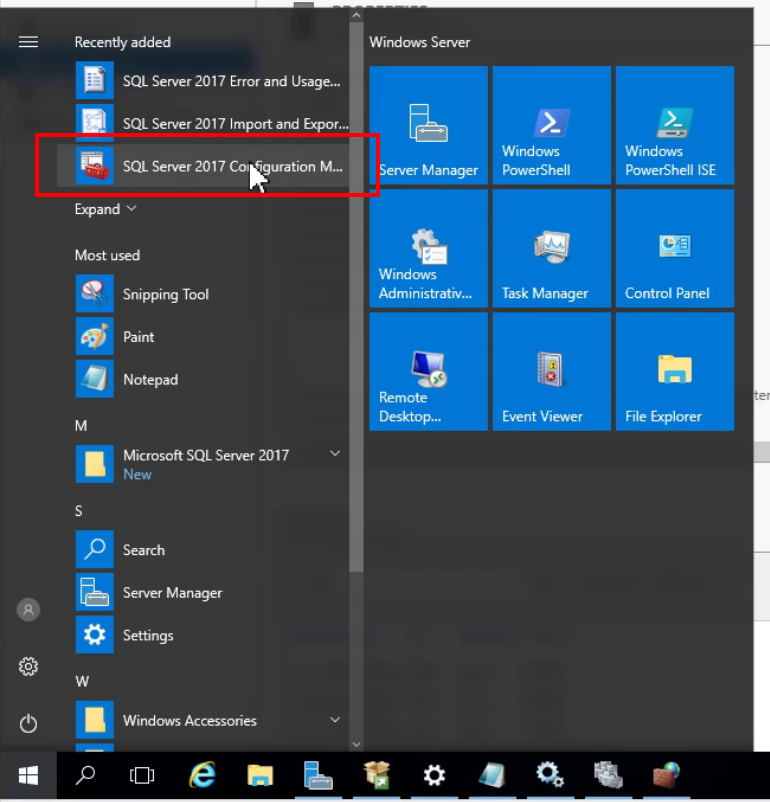Open the stacked-computers icon on the taskbar
The width and height of the screenshot is (770, 802).
(x=608, y=774)
